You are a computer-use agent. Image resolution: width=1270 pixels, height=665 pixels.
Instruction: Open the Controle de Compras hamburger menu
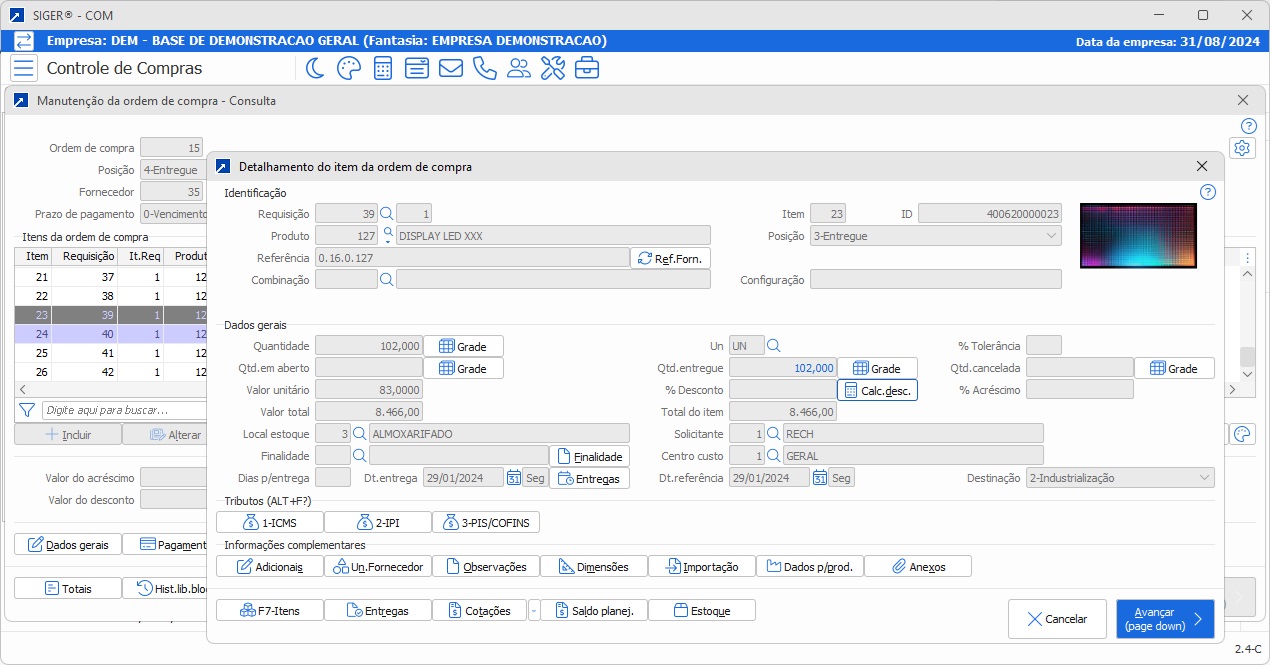24,68
